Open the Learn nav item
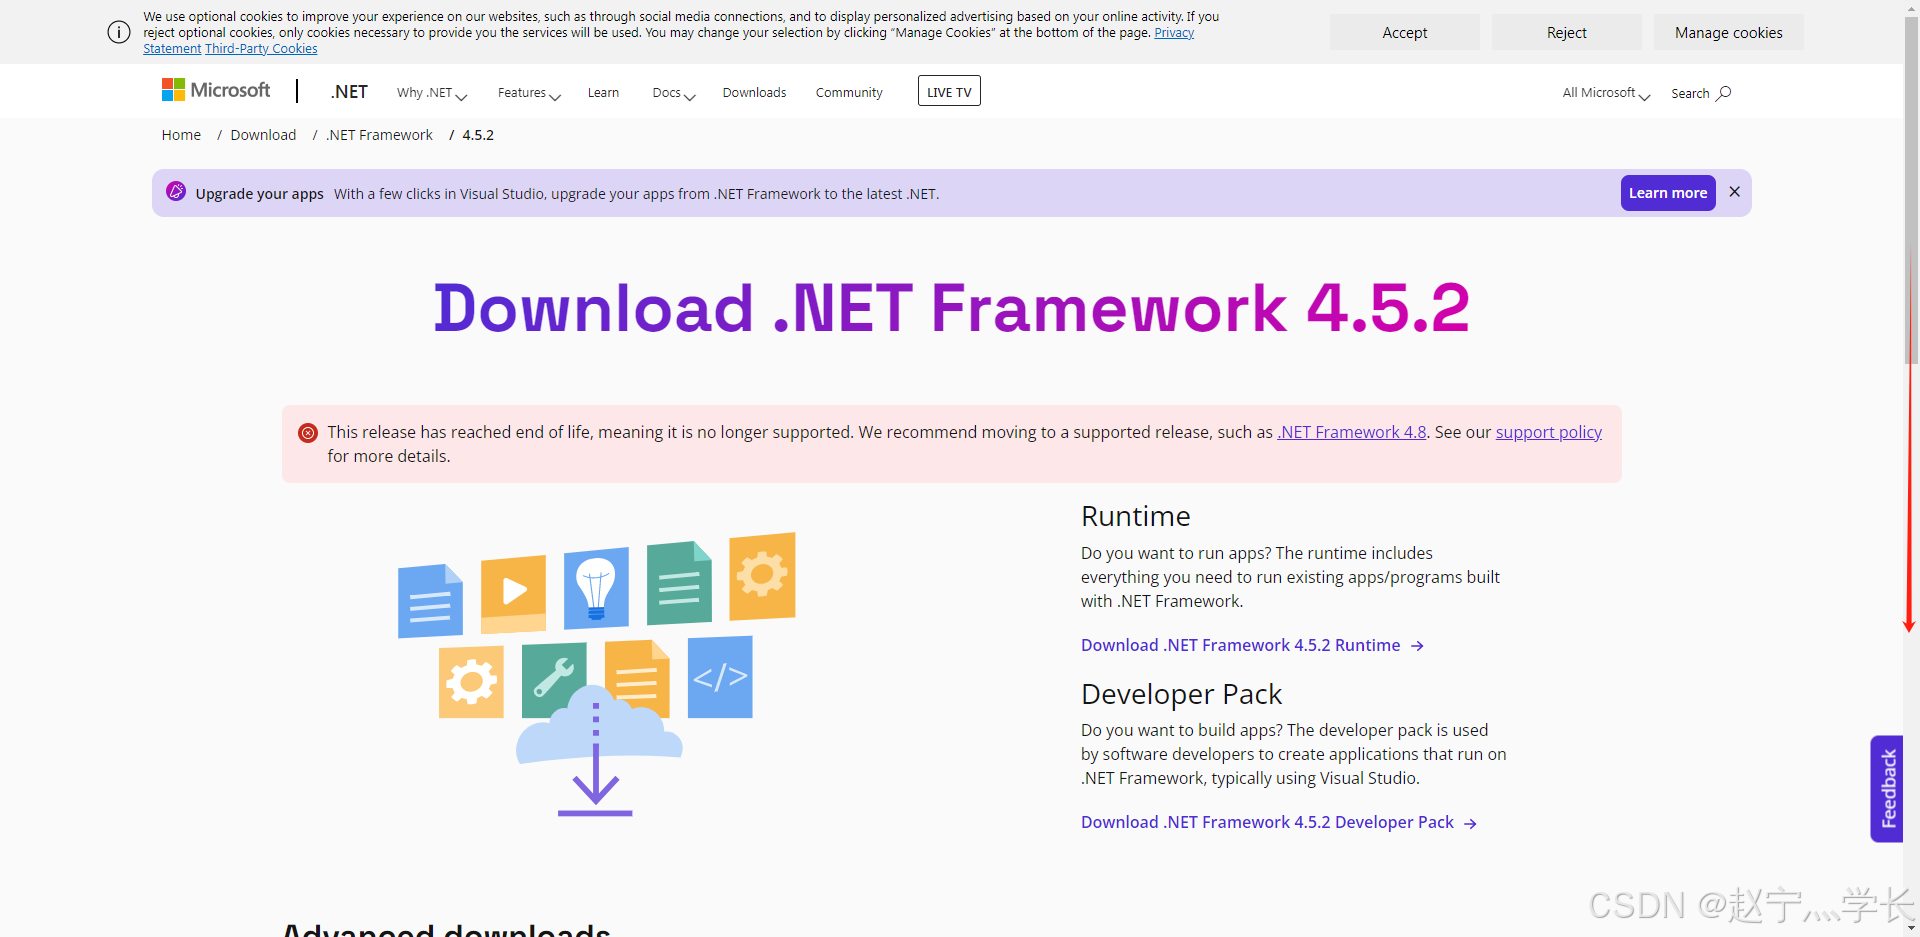The image size is (1920, 937). [603, 93]
